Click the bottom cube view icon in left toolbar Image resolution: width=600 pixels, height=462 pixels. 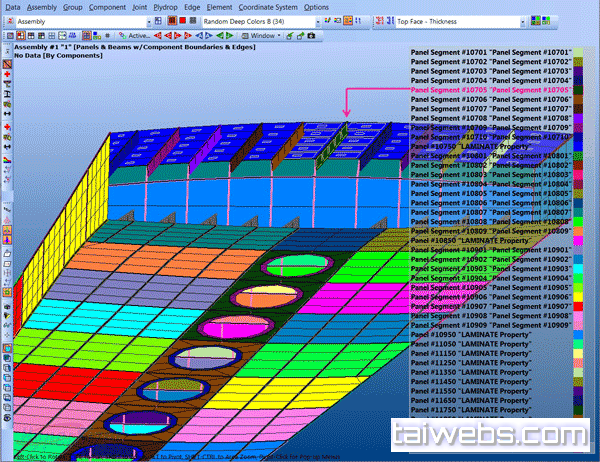[x=7, y=408]
